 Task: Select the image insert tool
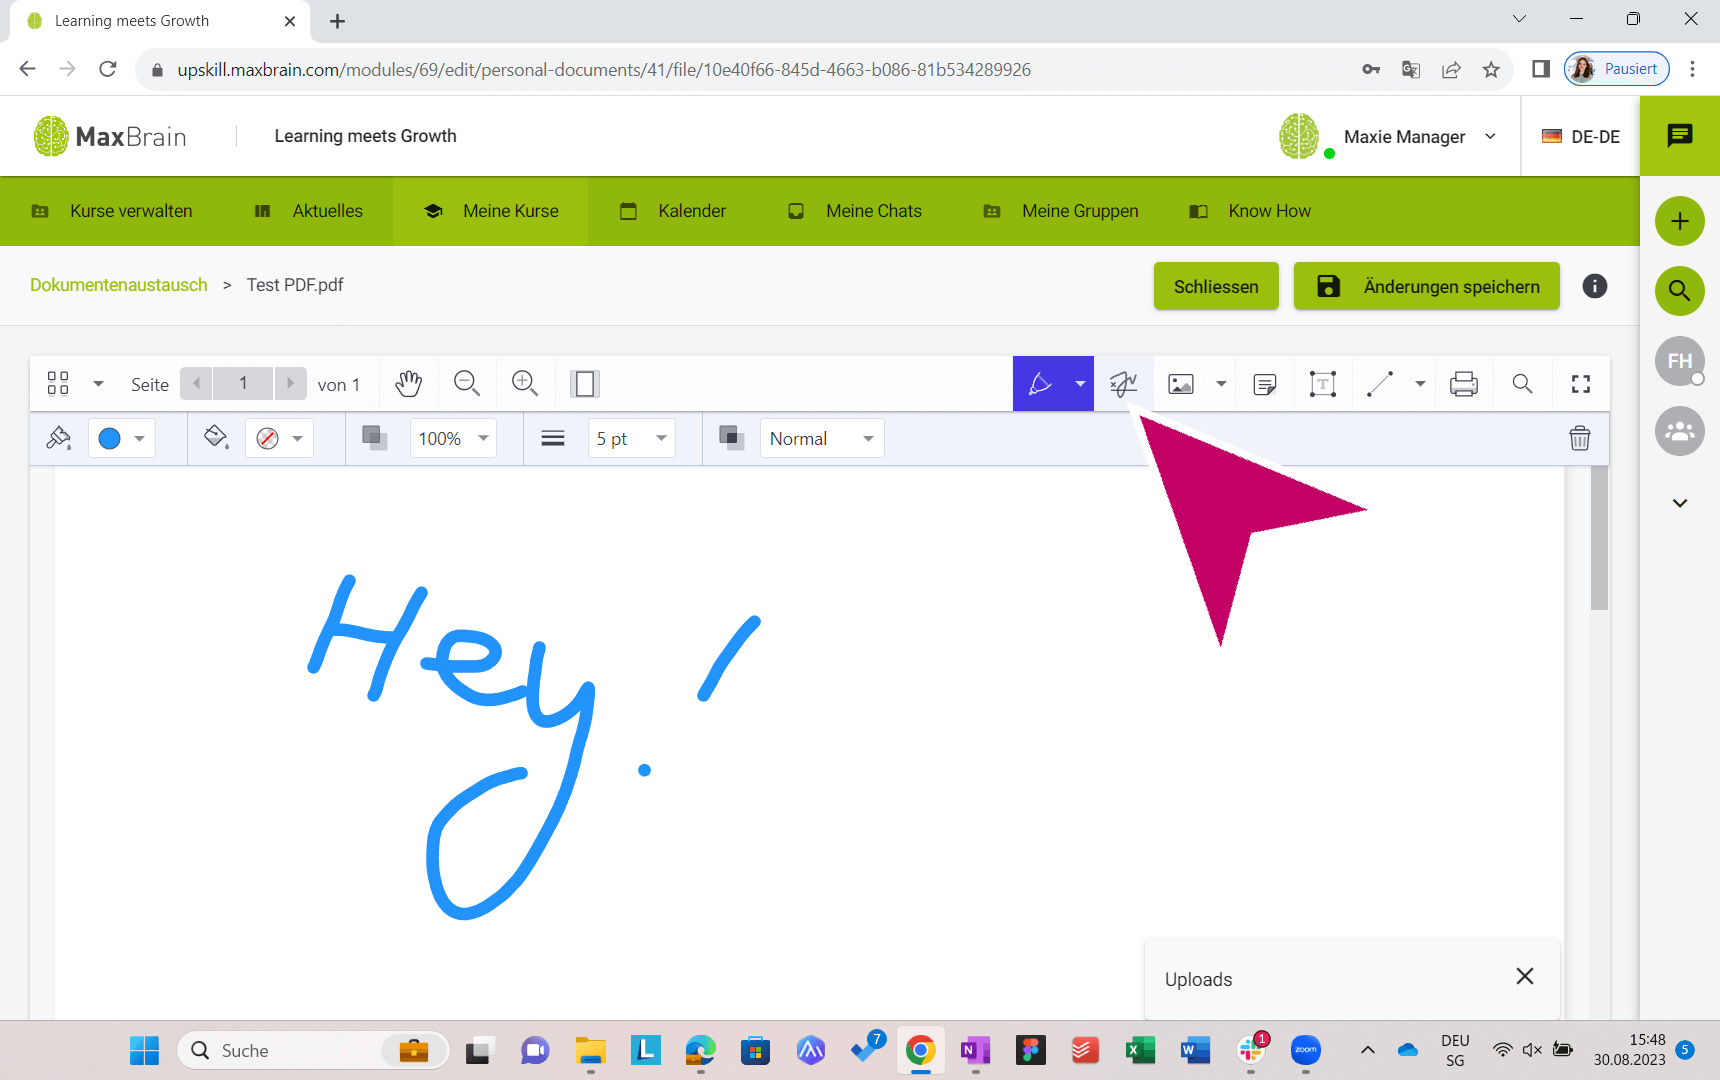pos(1181,384)
